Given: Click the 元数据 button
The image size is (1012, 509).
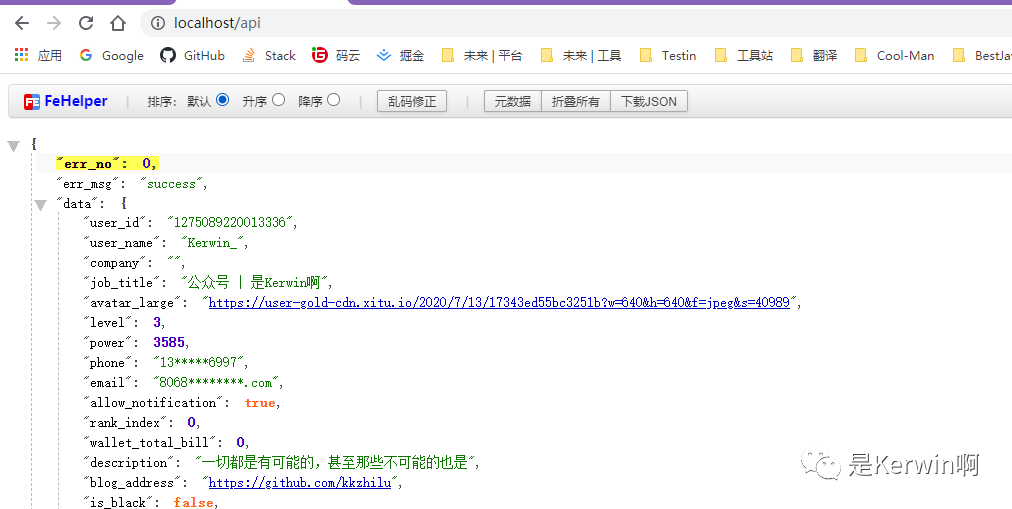Looking at the screenshot, I should click(x=513, y=101).
